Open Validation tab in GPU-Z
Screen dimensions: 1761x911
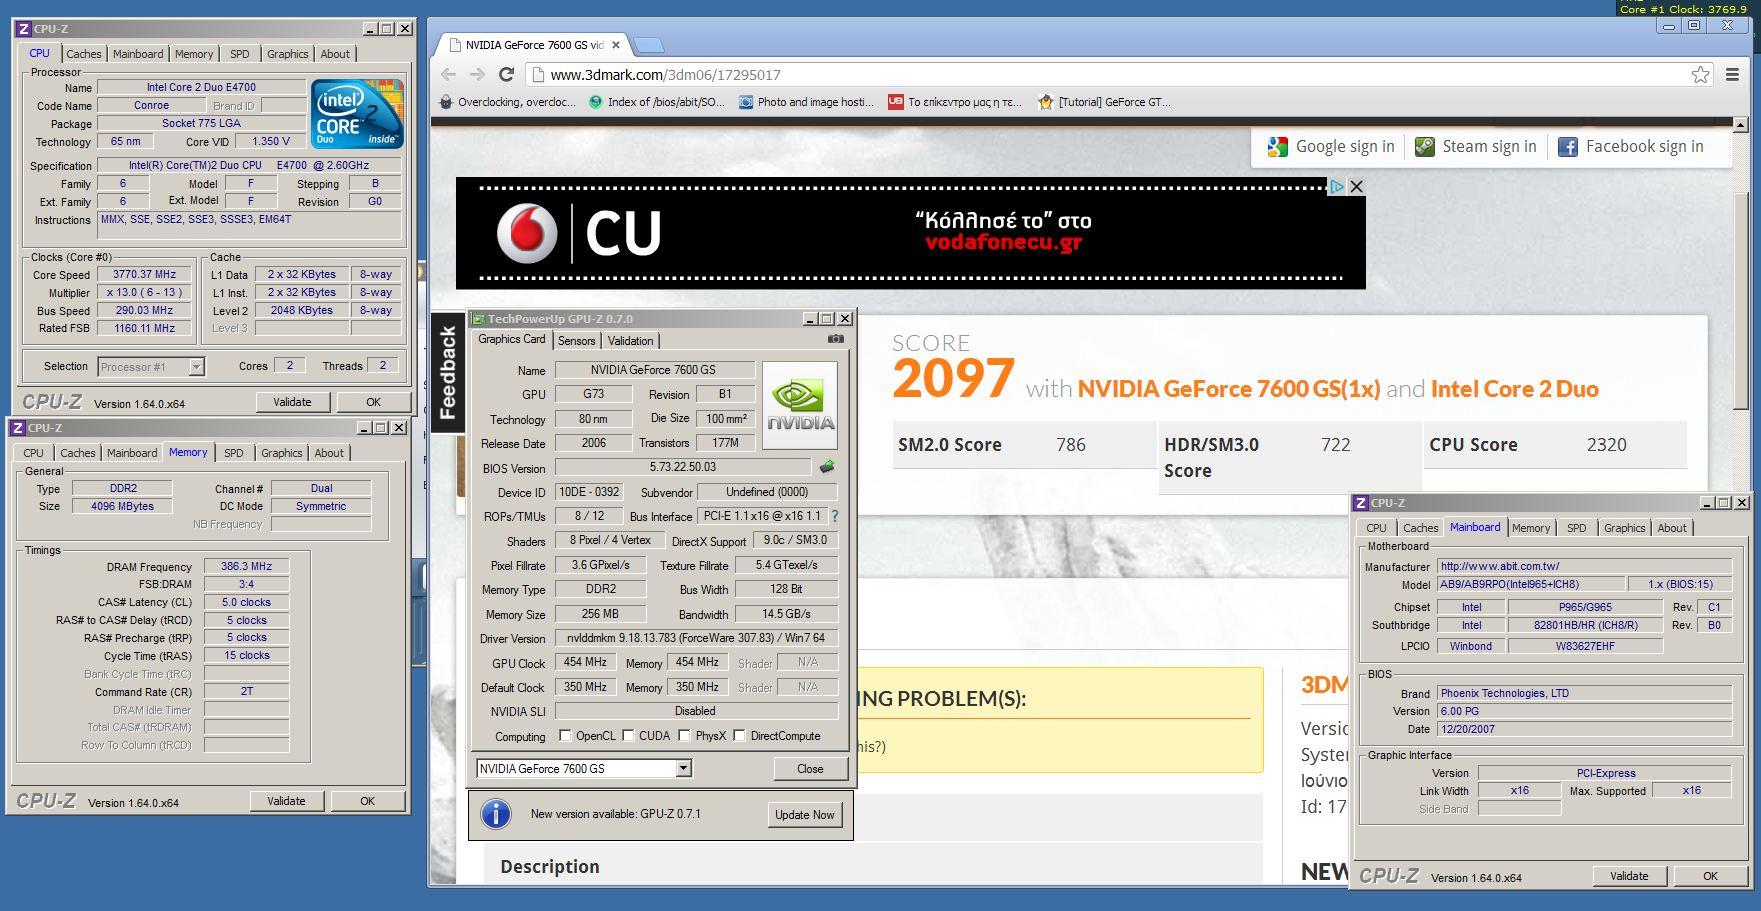tap(631, 341)
